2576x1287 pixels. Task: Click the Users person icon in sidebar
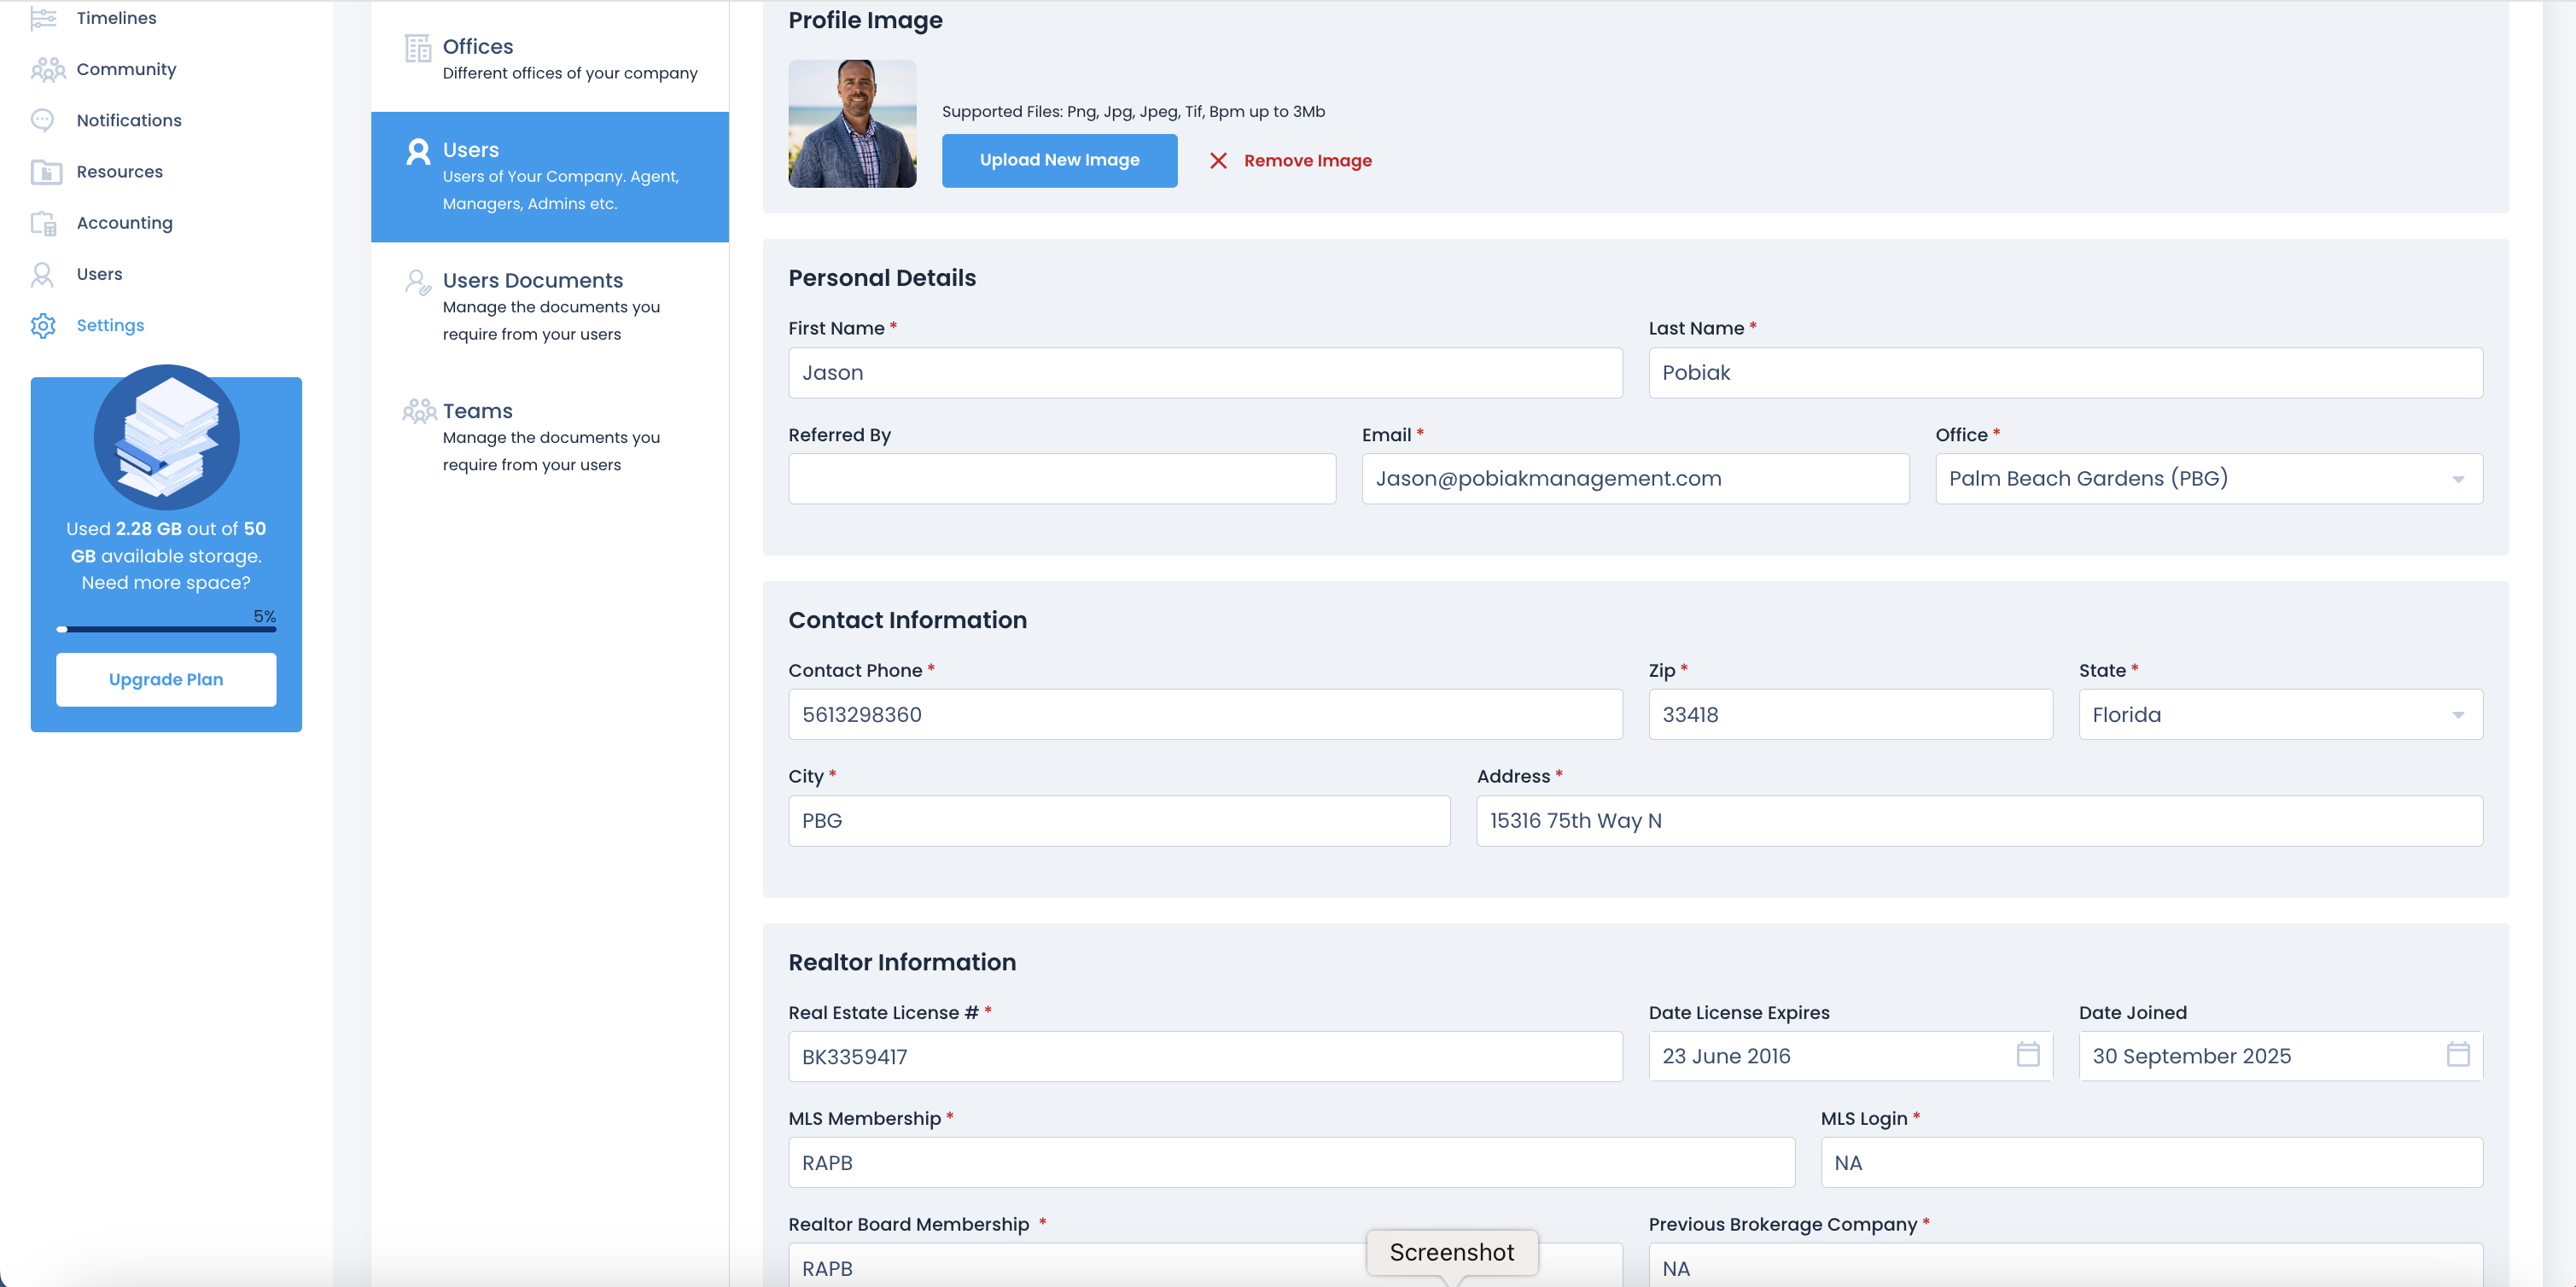tap(42, 274)
